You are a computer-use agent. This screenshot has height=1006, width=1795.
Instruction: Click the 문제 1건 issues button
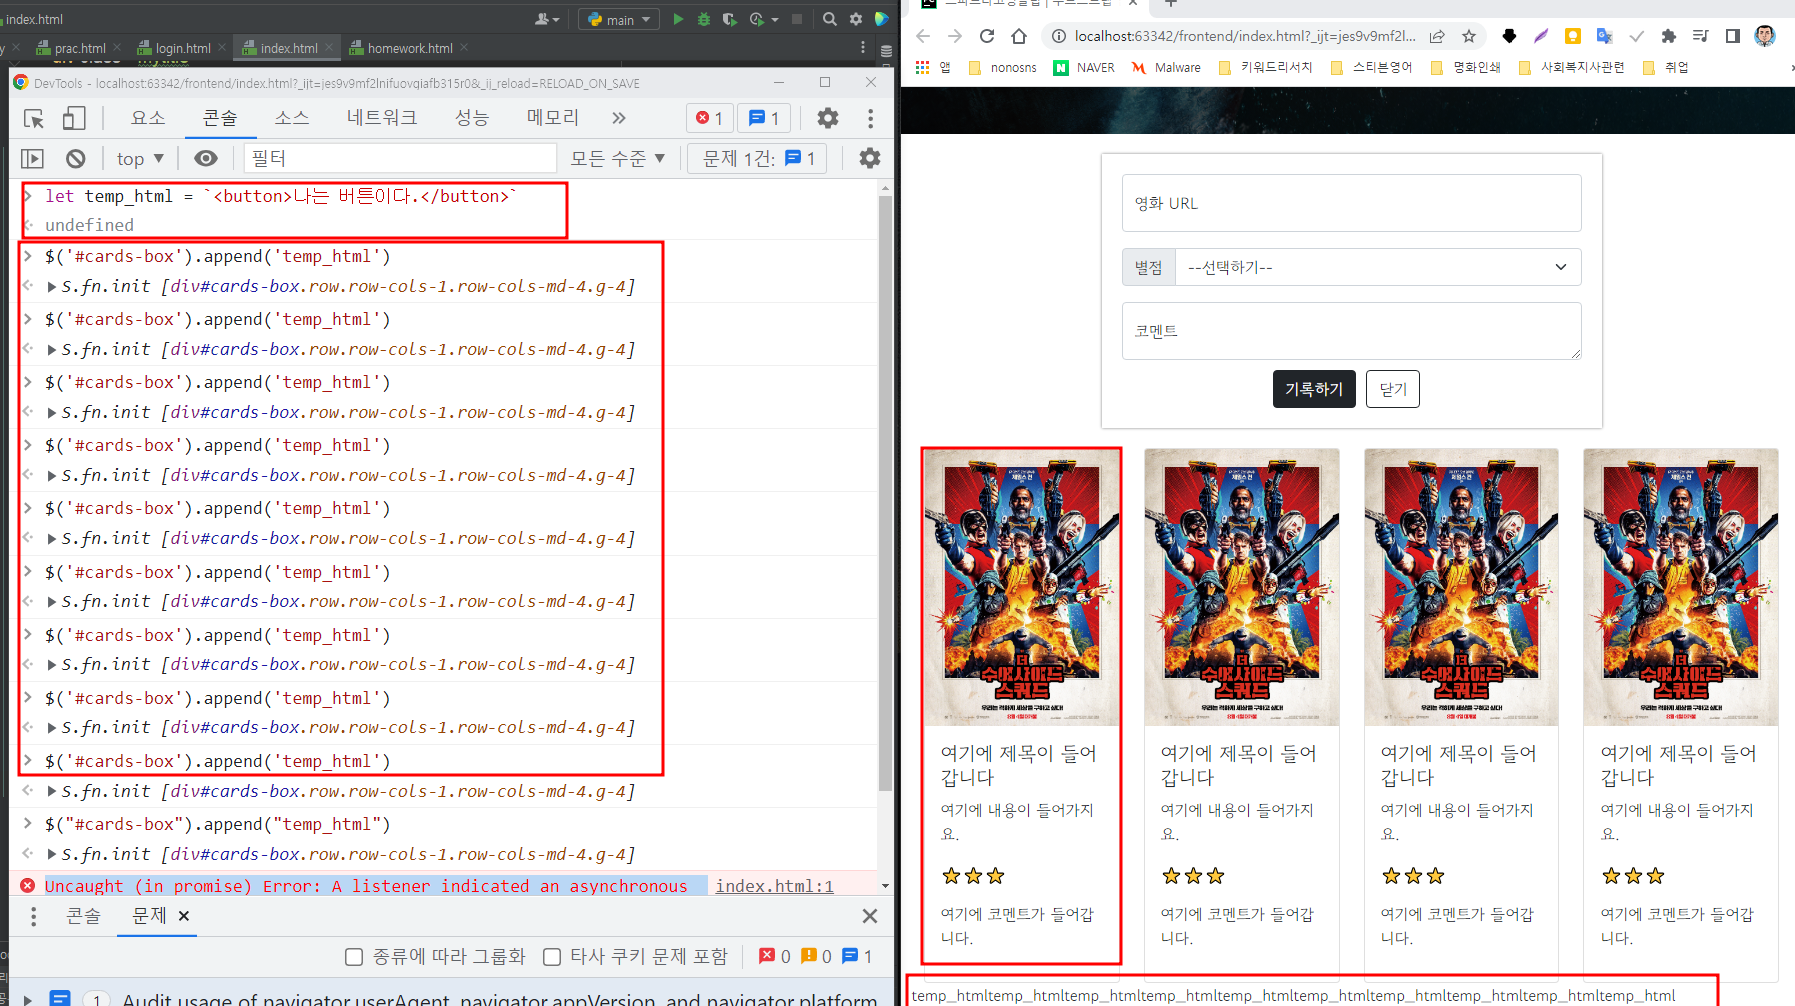[x=758, y=158]
